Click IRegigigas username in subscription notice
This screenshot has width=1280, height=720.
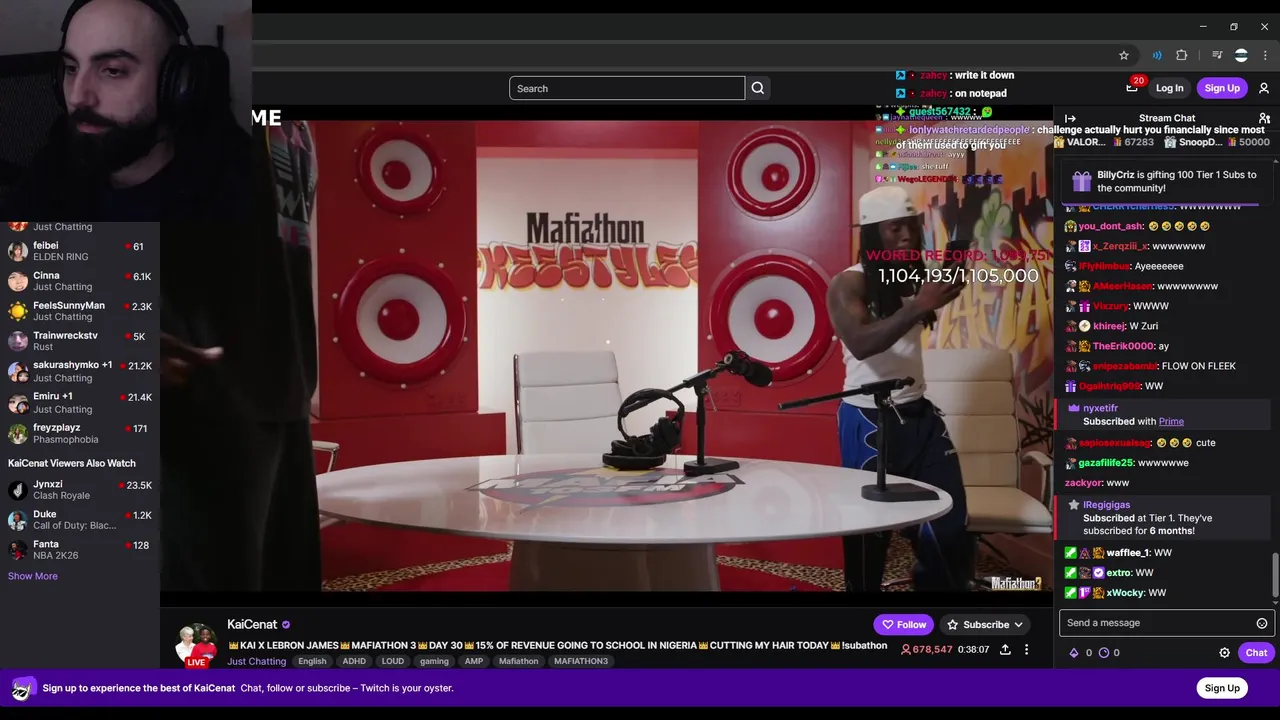pos(1106,505)
